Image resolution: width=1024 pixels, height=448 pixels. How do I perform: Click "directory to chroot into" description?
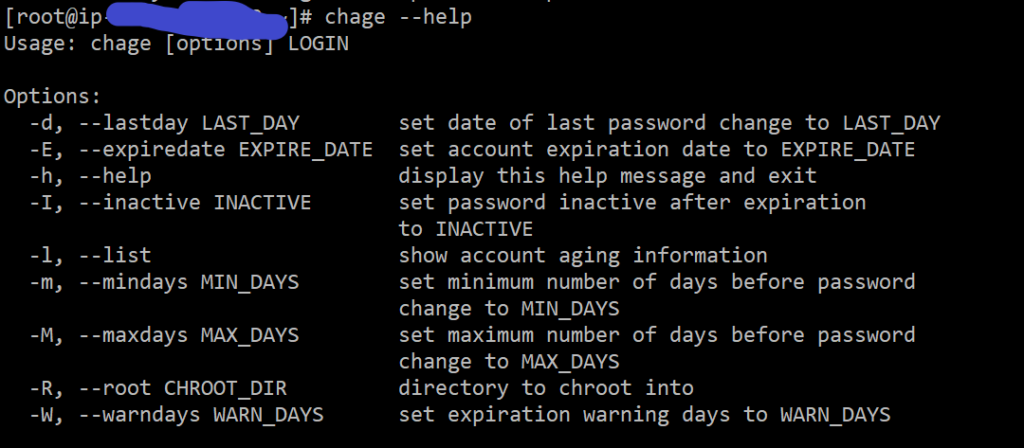(546, 389)
